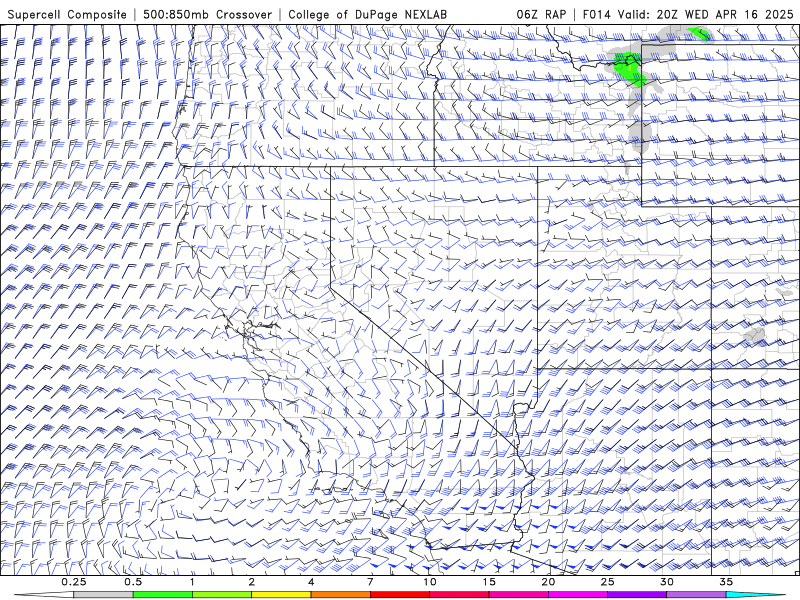Select the yellow color bar segment
Screen dimensions: 800x600
click(281, 595)
